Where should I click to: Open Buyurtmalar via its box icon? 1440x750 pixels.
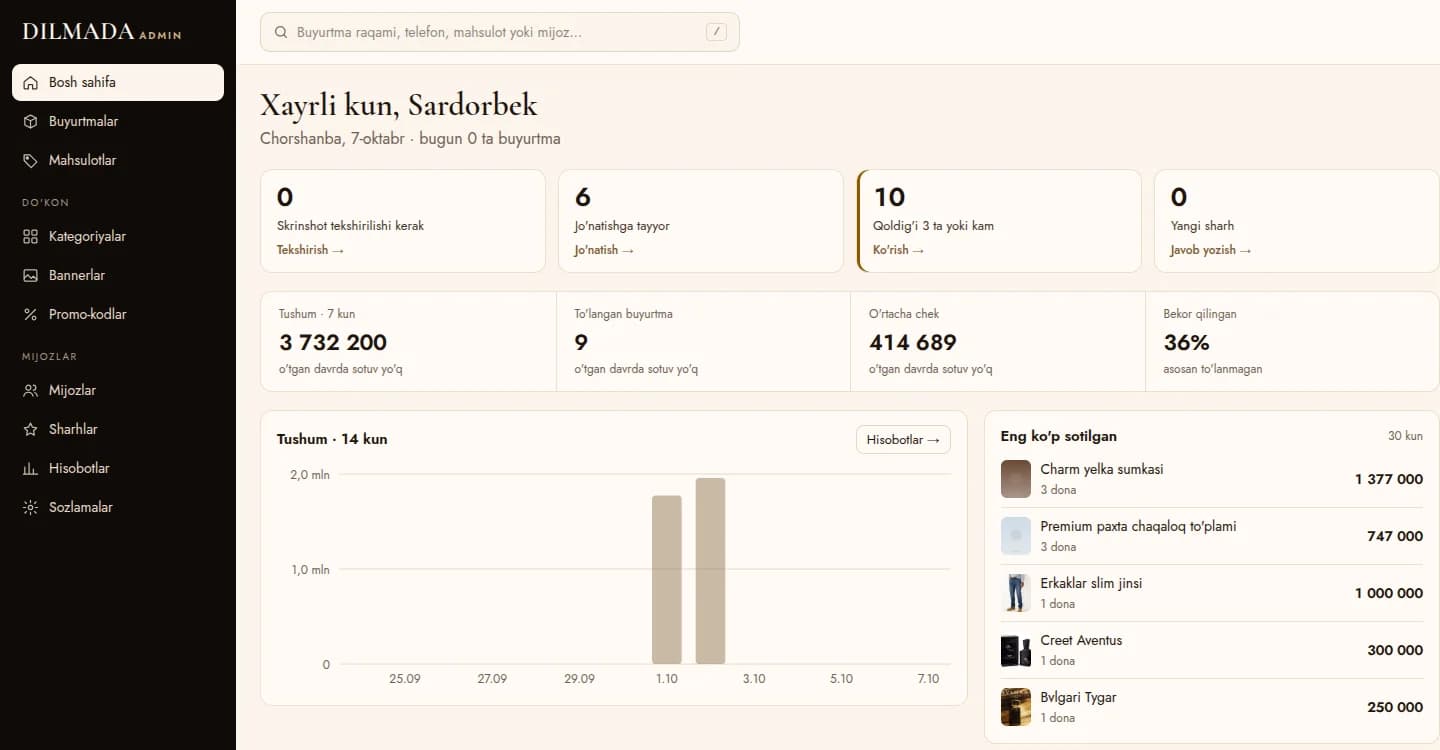click(x=31, y=122)
